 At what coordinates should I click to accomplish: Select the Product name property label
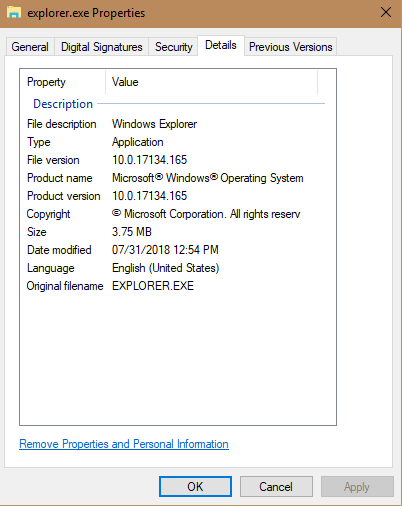click(x=59, y=178)
